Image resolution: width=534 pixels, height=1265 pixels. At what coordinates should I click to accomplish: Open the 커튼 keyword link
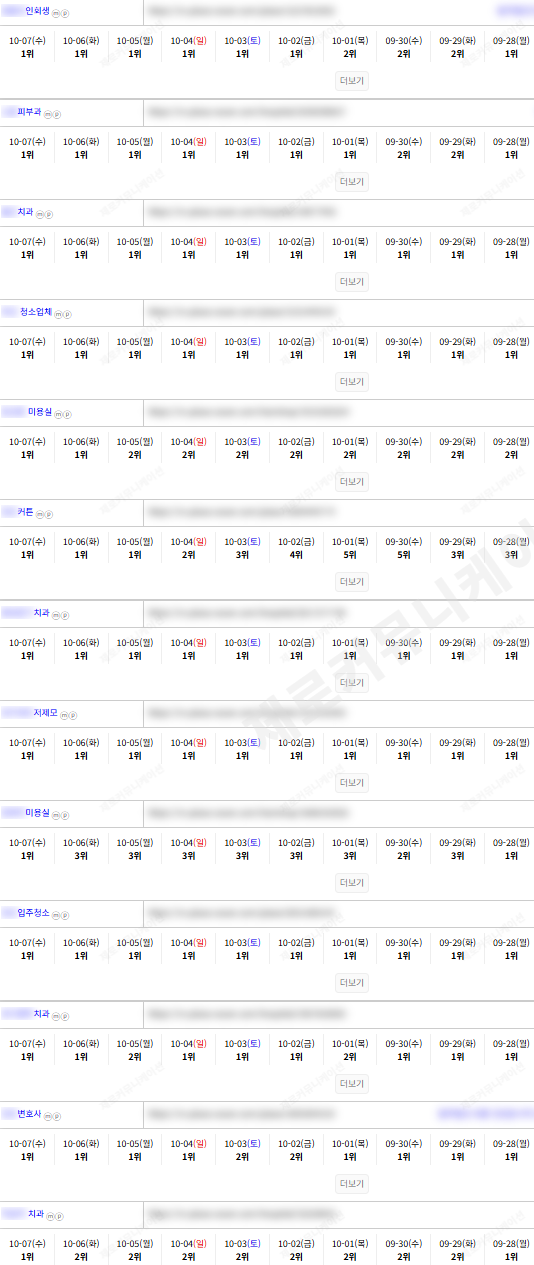(x=25, y=512)
